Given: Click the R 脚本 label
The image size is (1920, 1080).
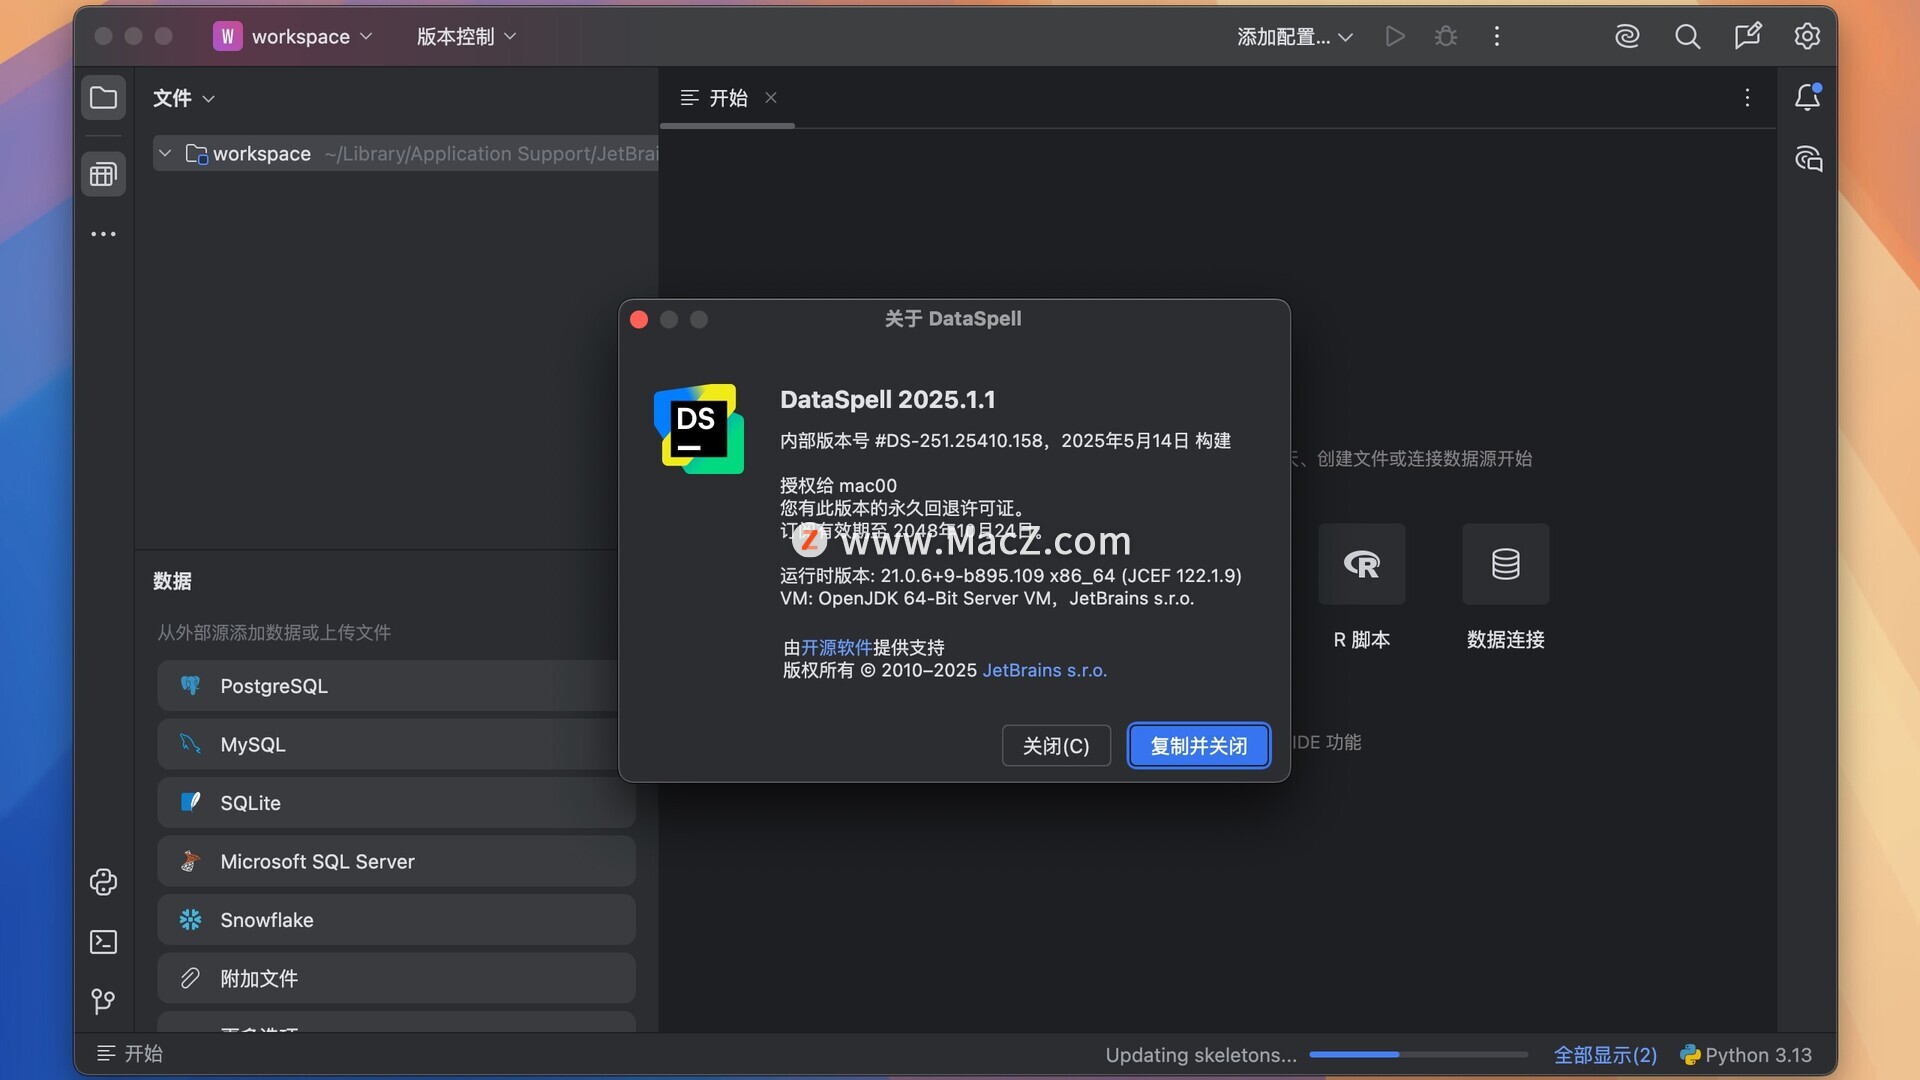Looking at the screenshot, I should (1362, 640).
